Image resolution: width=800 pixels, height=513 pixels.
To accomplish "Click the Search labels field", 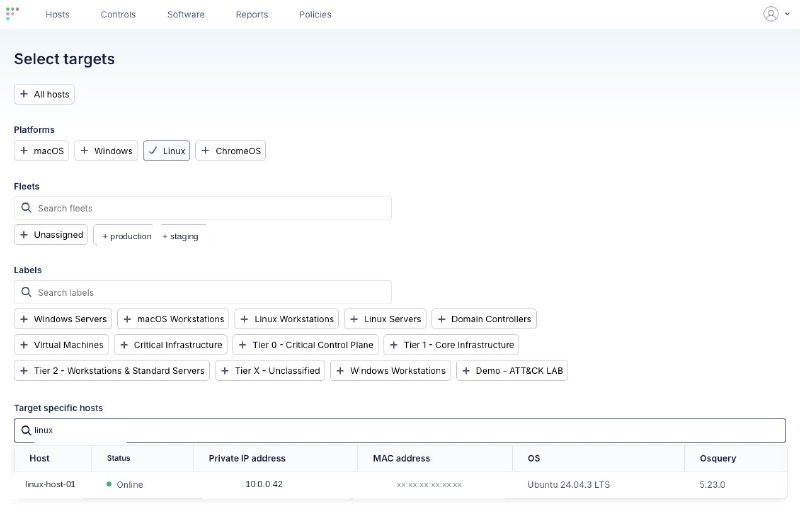I will coord(203,292).
